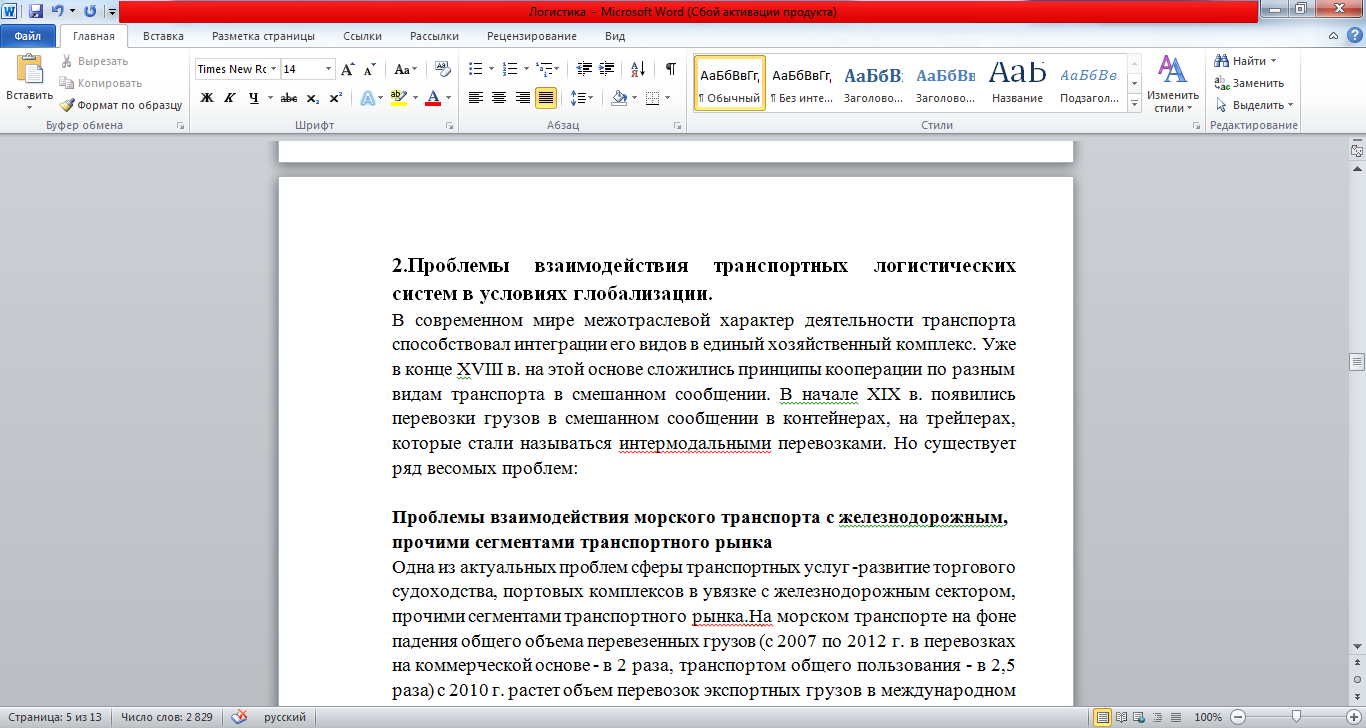Open spell check status icon in status bar
Viewport: 1366px width, 728px height.
pyautogui.click(x=239, y=717)
